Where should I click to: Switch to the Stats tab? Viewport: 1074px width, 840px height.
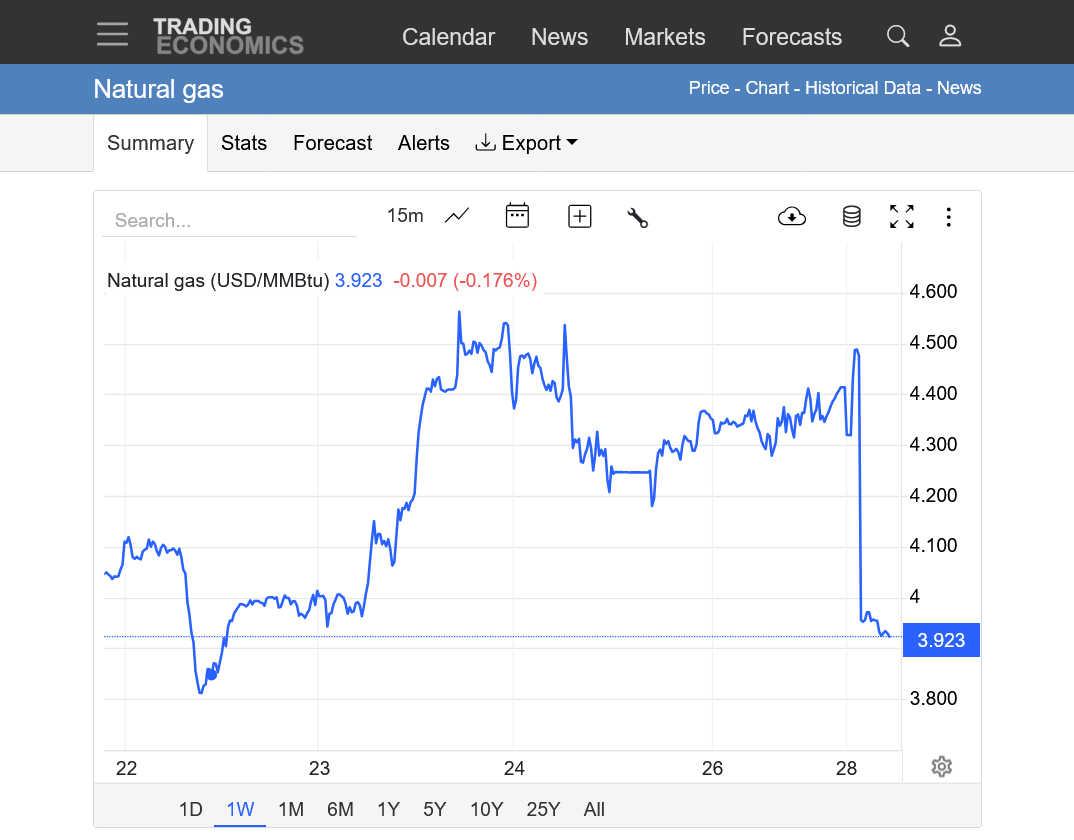pyautogui.click(x=244, y=143)
